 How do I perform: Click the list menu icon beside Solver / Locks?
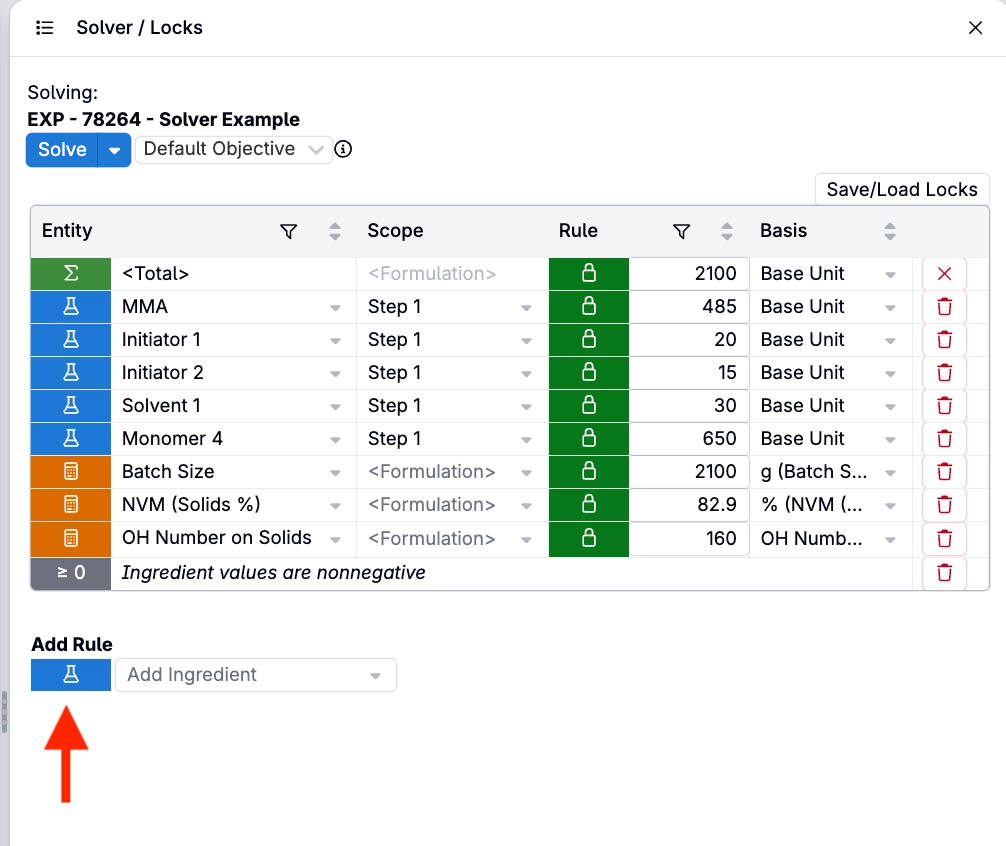click(x=44, y=28)
